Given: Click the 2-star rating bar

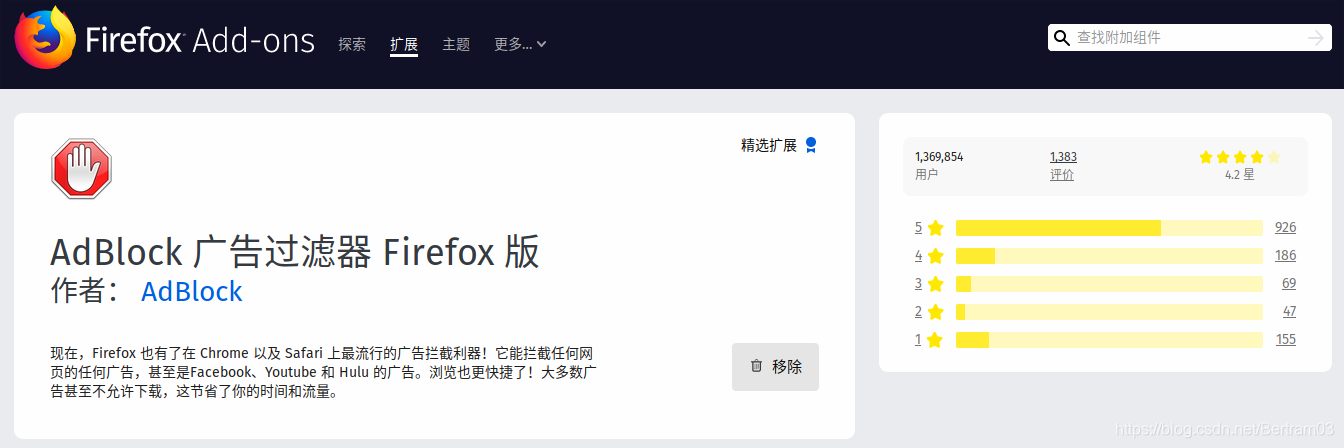Looking at the screenshot, I should (x=1110, y=312).
